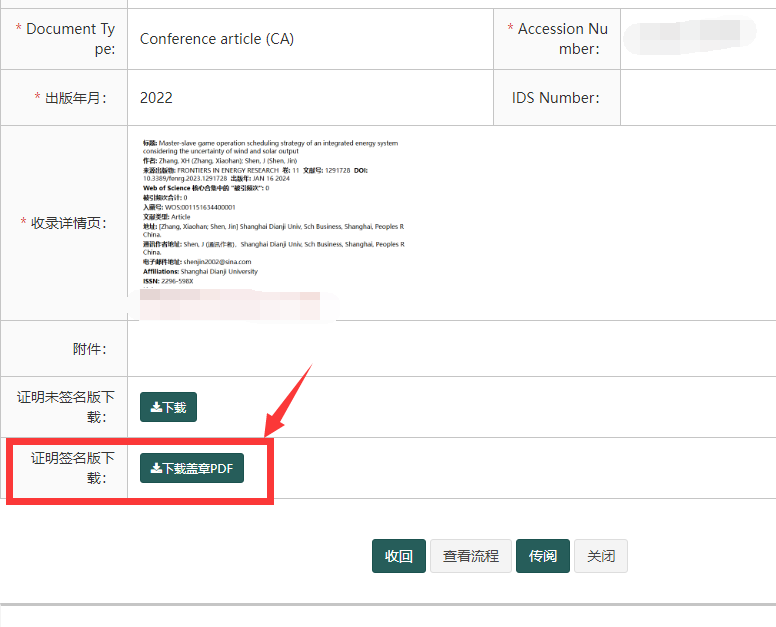The height and width of the screenshot is (627, 776).
Task: Select the 出版年月 label
Action: (x=70, y=98)
